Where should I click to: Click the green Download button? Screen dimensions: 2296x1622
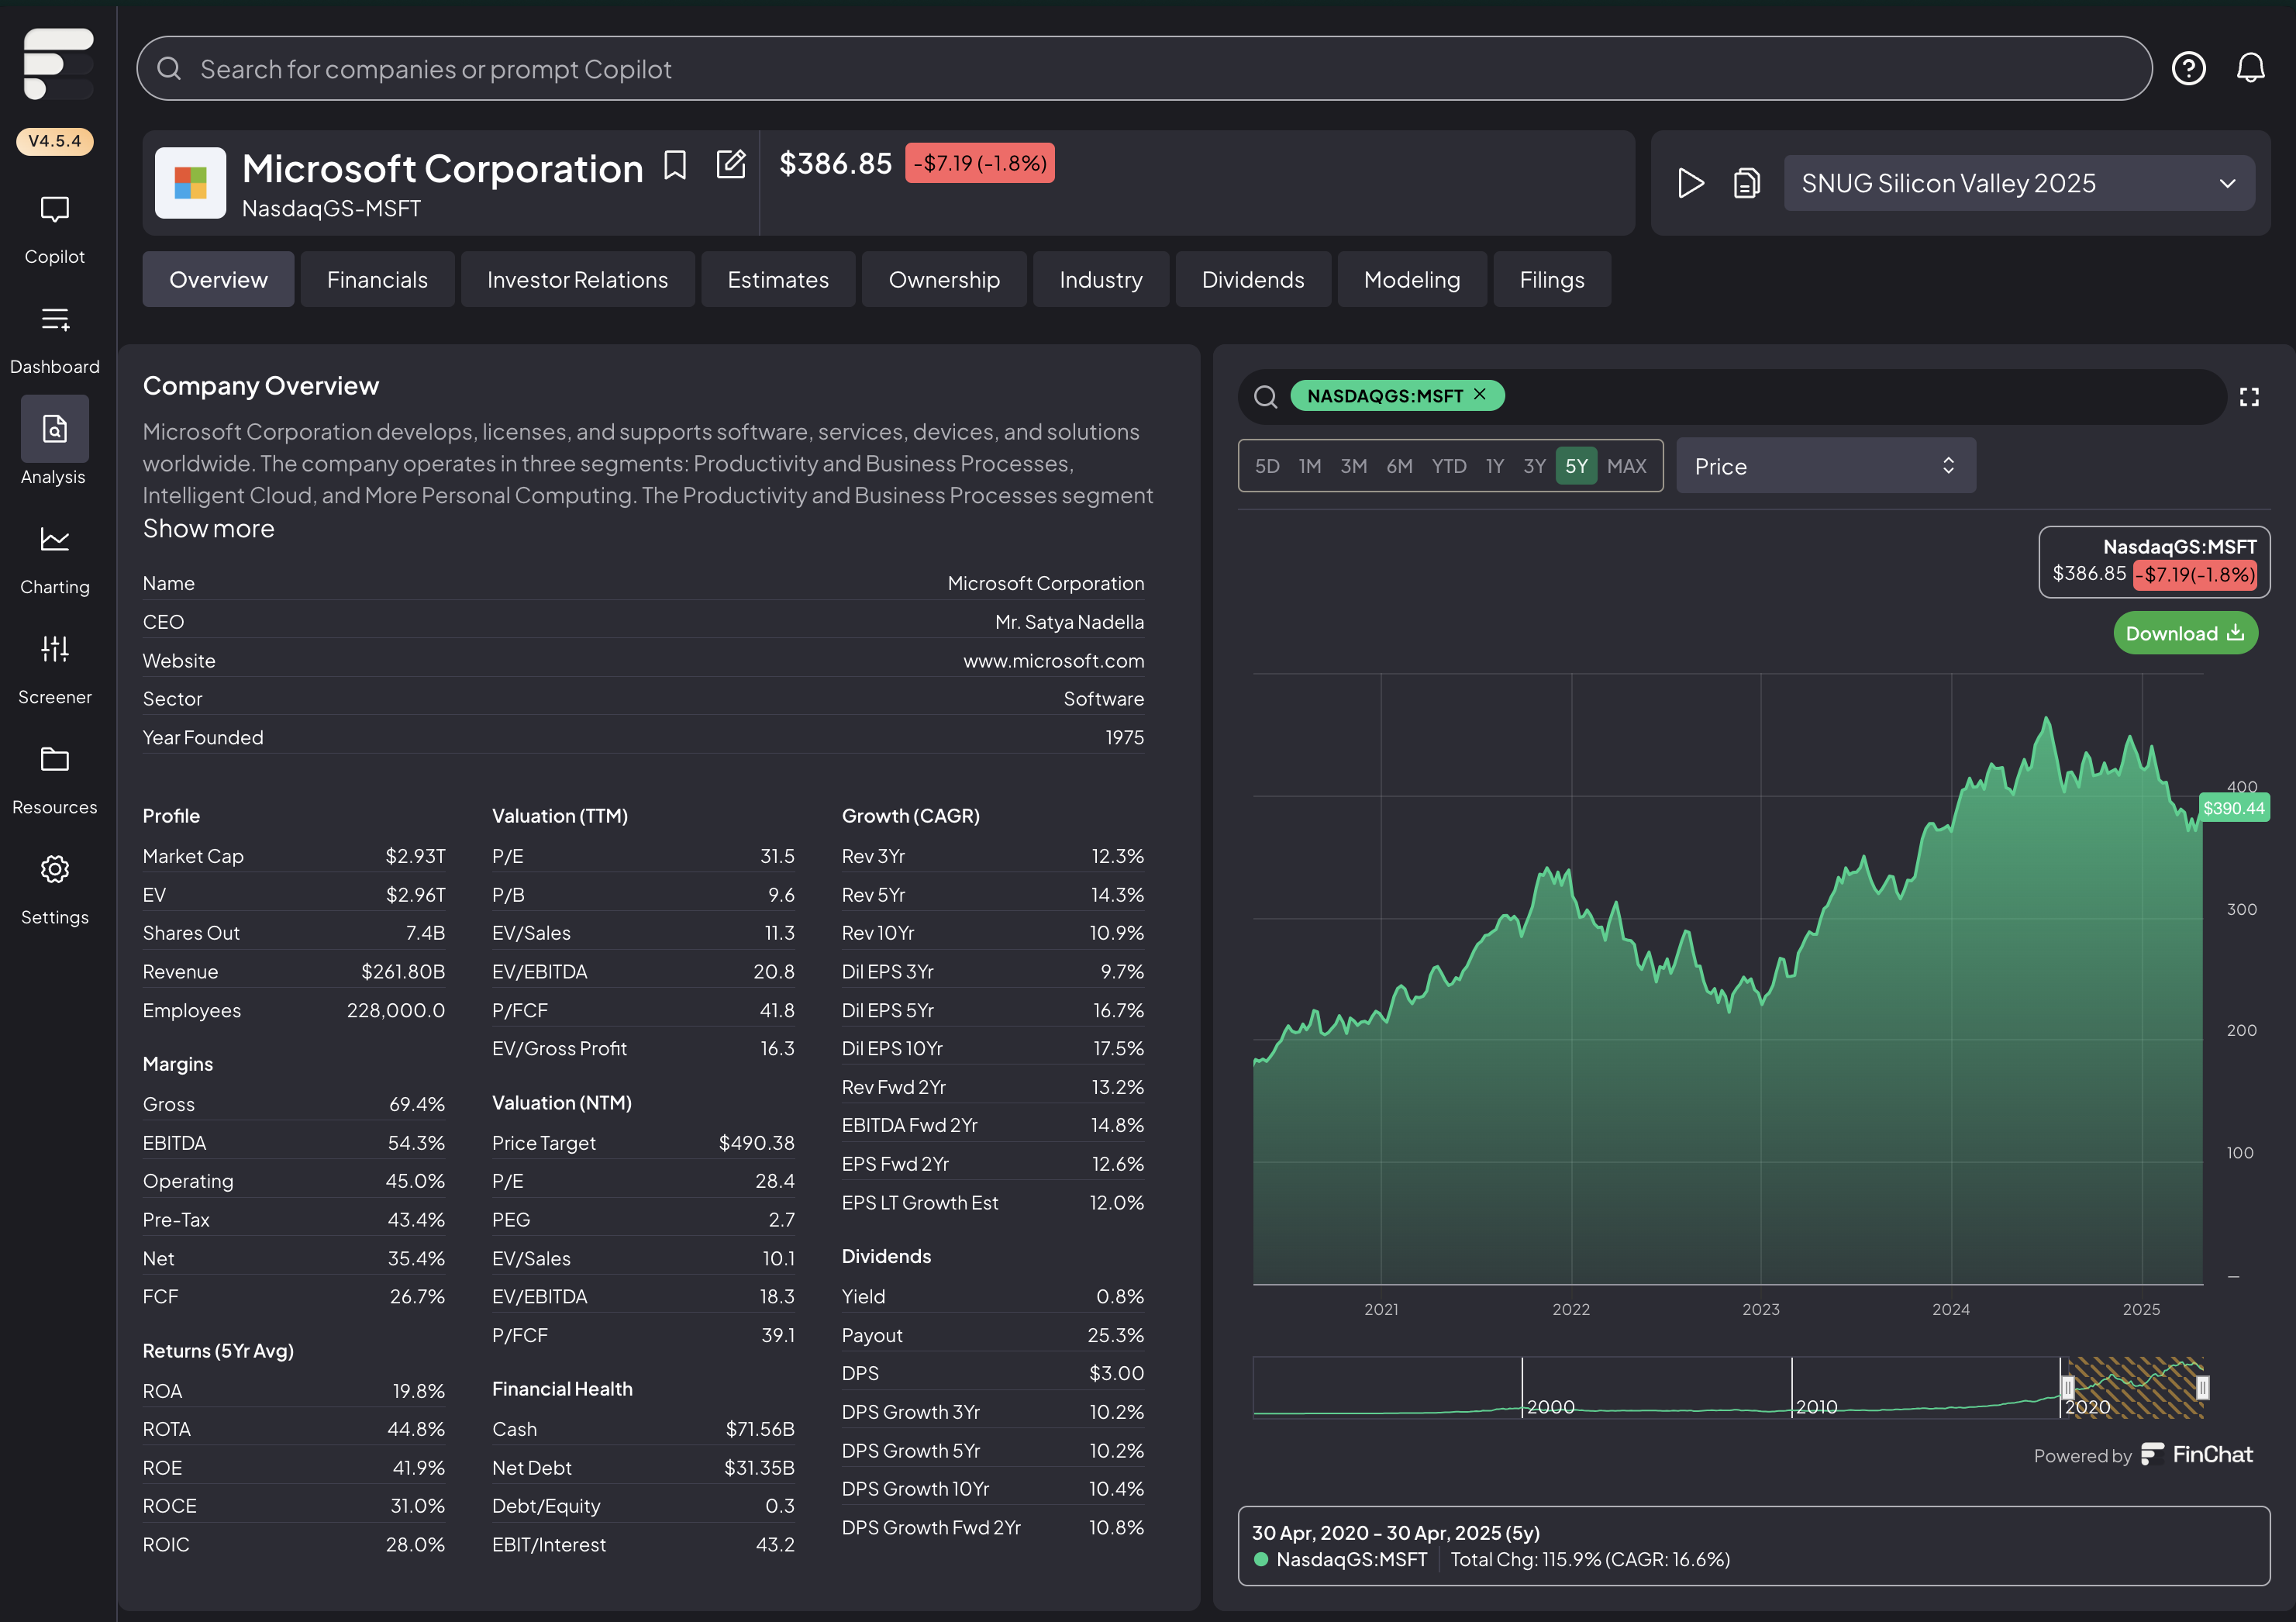(2184, 633)
